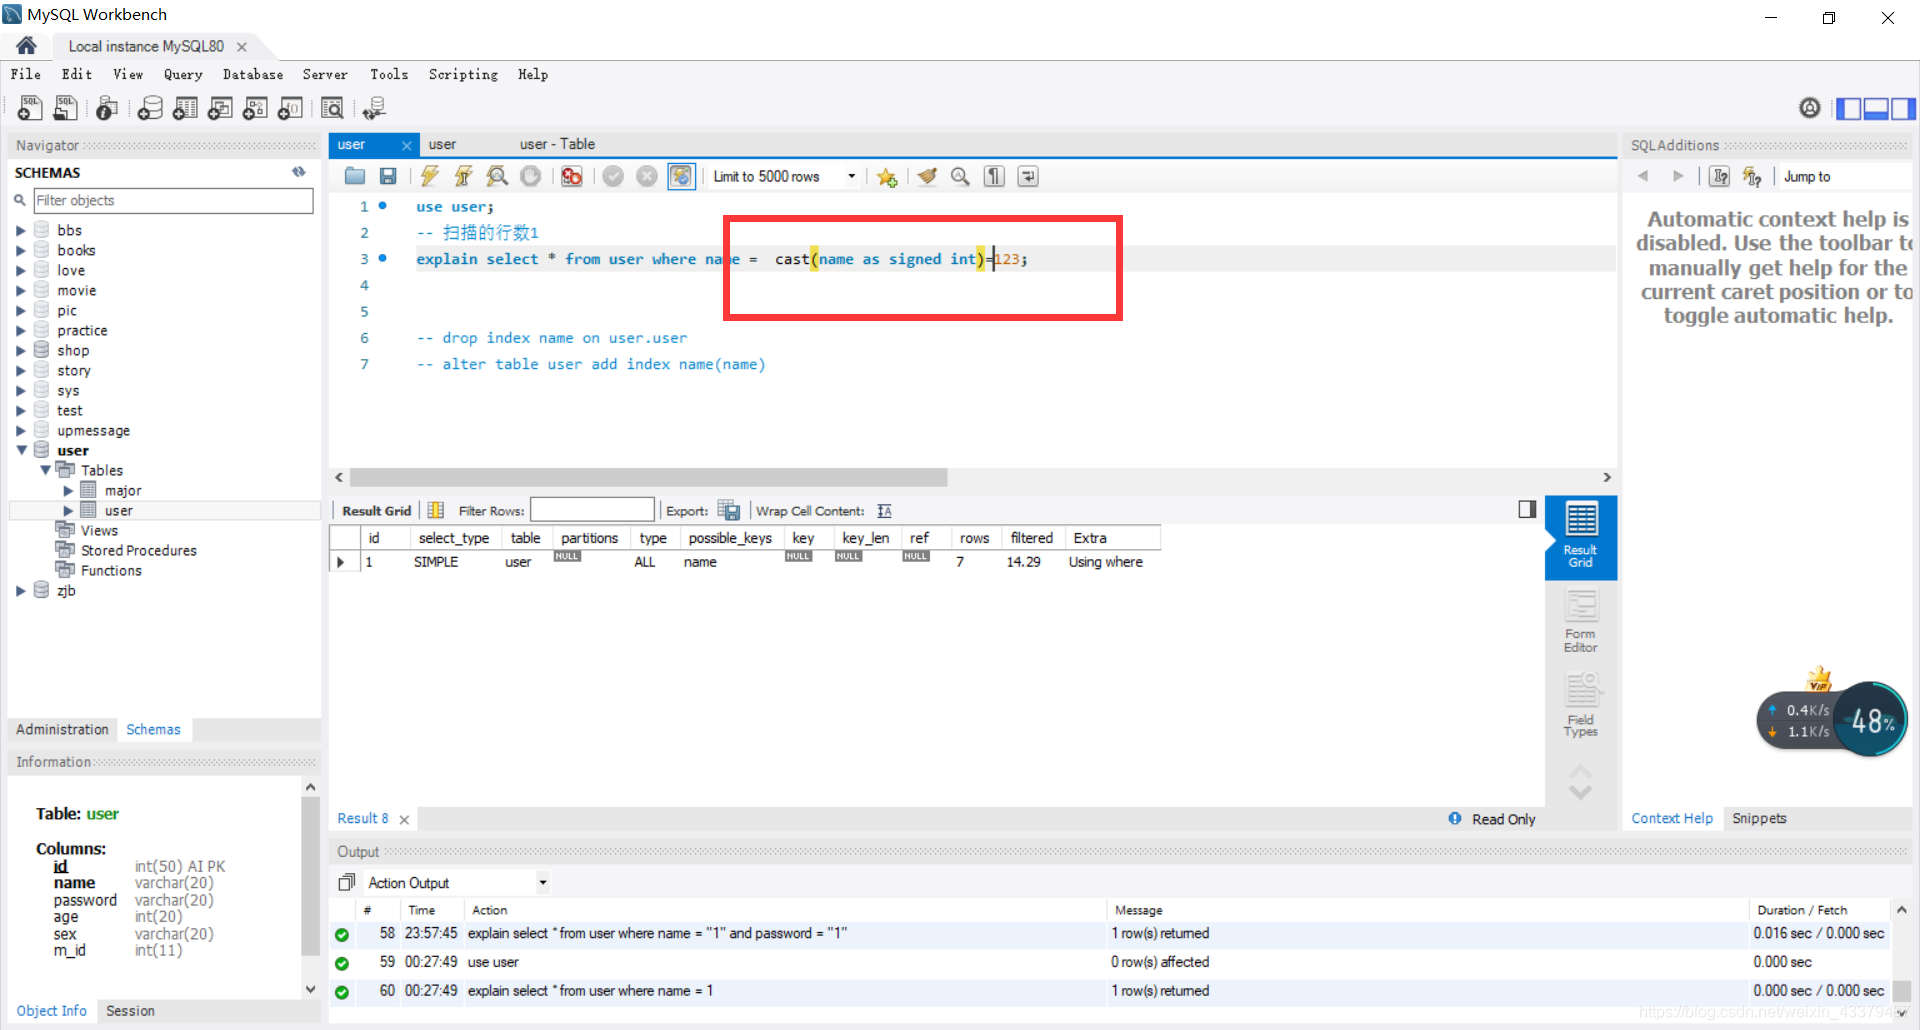Toggle wrap cell content icon

(884, 511)
